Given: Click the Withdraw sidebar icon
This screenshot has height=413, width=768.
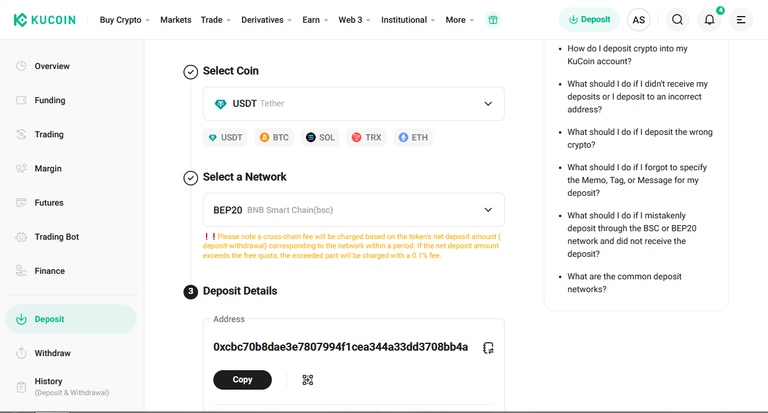Looking at the screenshot, I should [21, 353].
